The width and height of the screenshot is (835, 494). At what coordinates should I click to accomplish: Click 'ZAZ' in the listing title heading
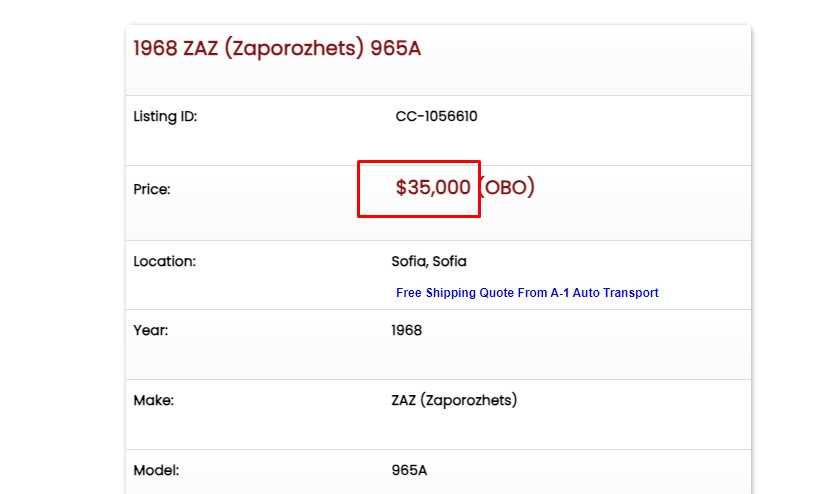point(201,48)
